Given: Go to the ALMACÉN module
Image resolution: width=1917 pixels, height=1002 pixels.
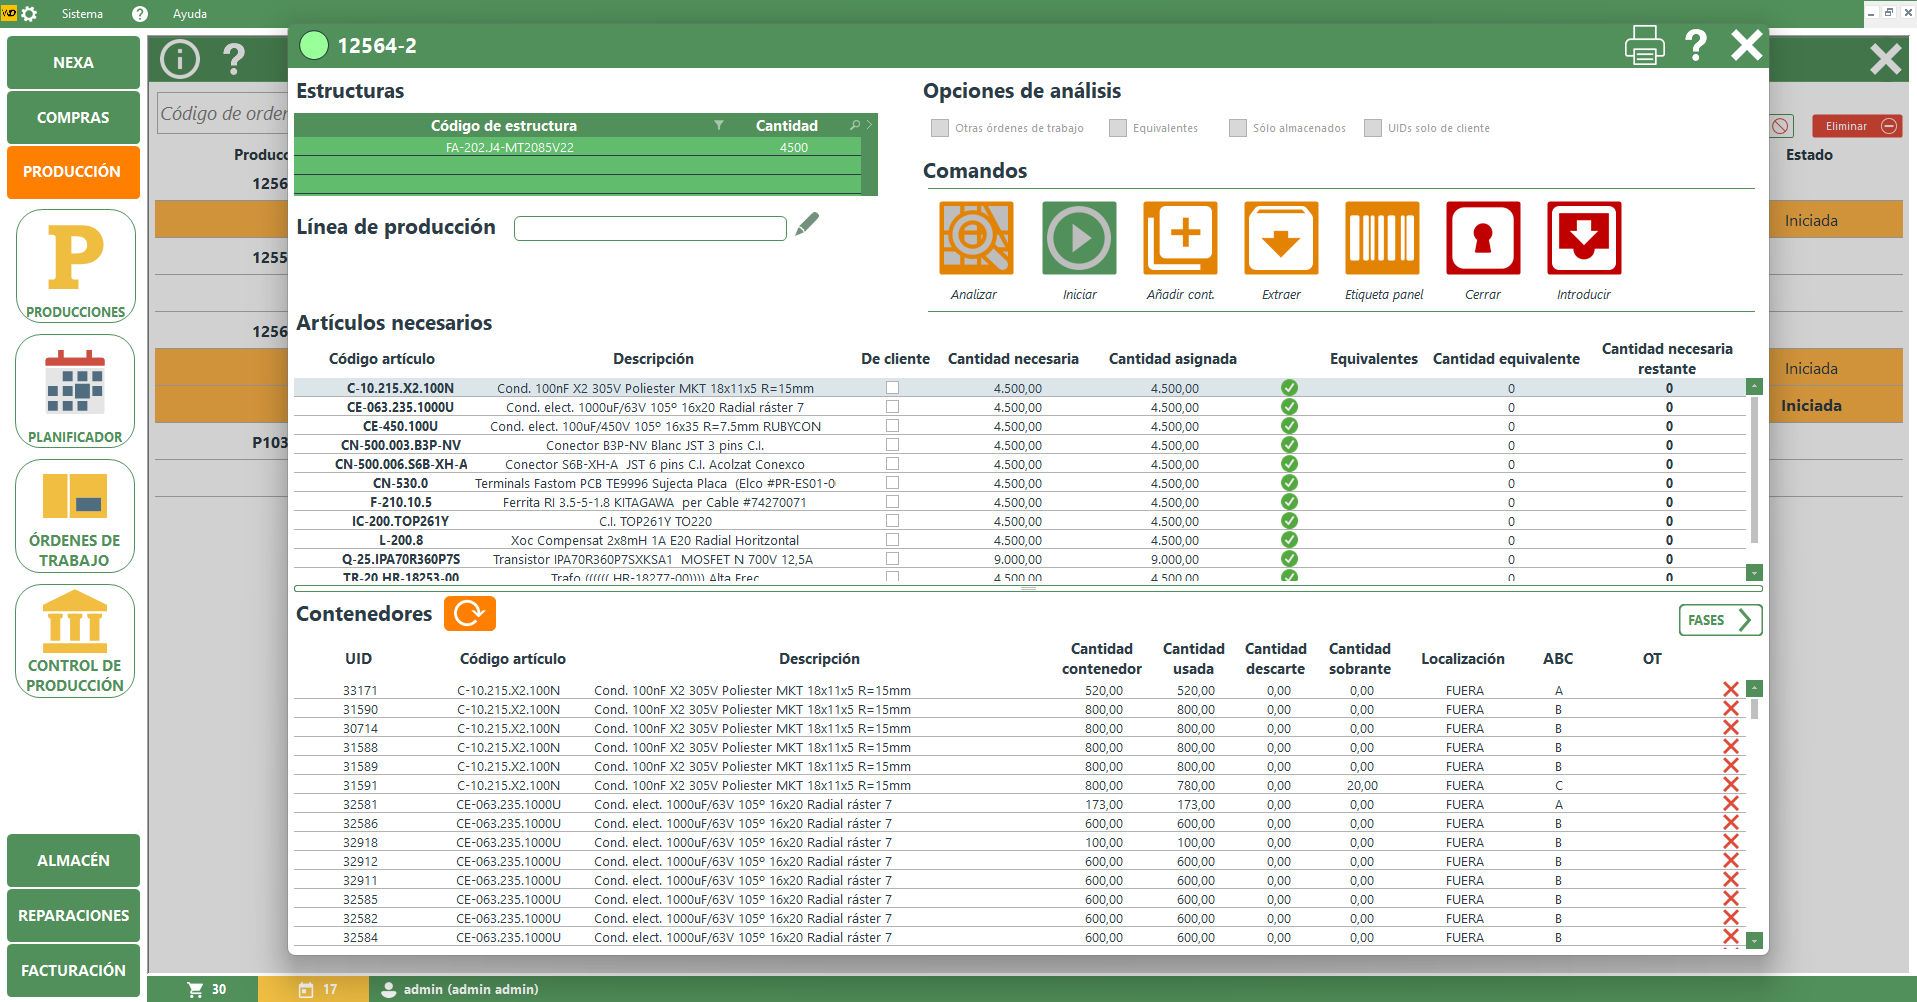Looking at the screenshot, I should click(x=73, y=860).
